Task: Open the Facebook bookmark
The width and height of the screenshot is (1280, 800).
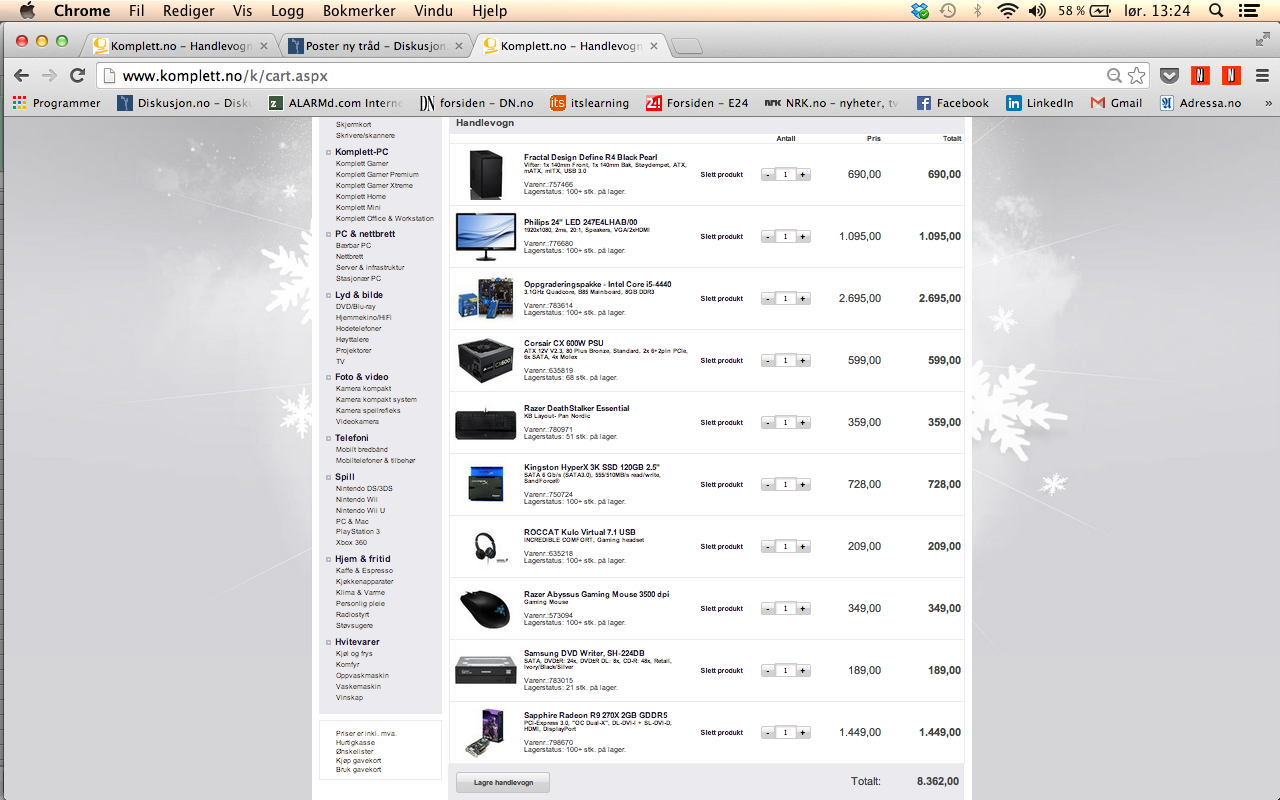Action: point(953,103)
